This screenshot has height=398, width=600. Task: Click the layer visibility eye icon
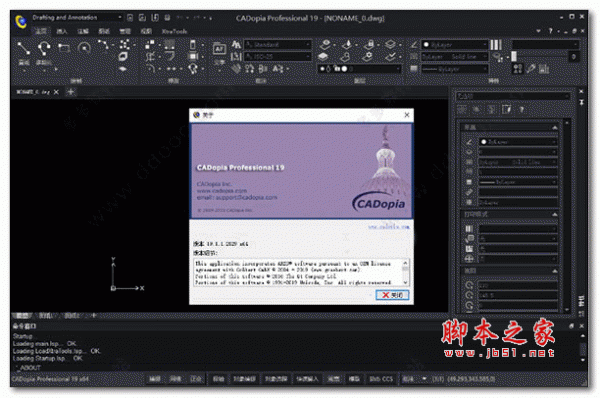point(325,44)
